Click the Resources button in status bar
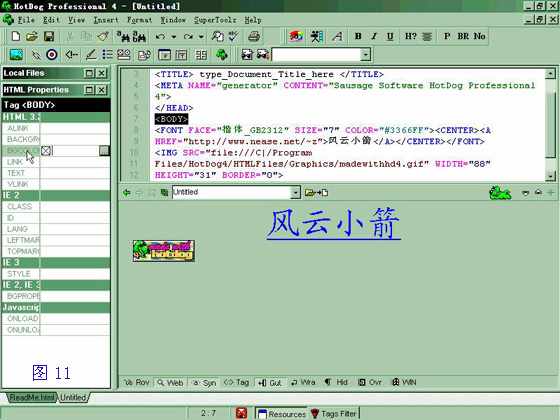This screenshot has height=420, width=560. pos(281,414)
